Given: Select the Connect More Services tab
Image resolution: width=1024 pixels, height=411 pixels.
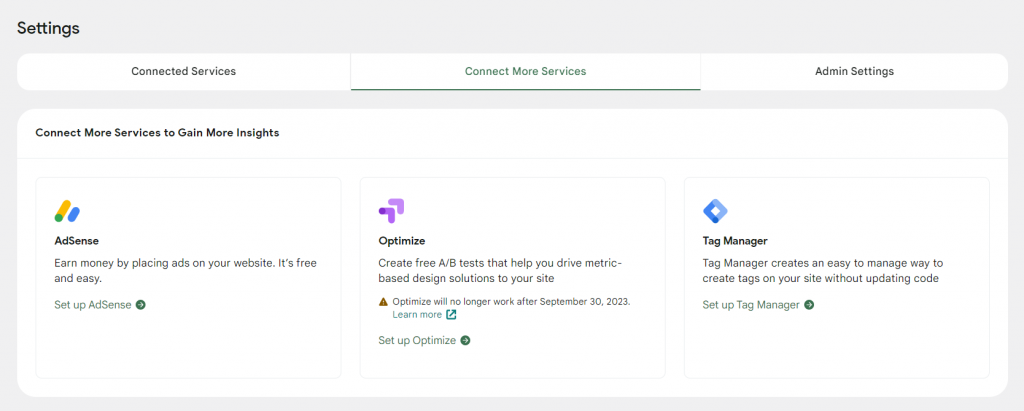Looking at the screenshot, I should click(526, 71).
